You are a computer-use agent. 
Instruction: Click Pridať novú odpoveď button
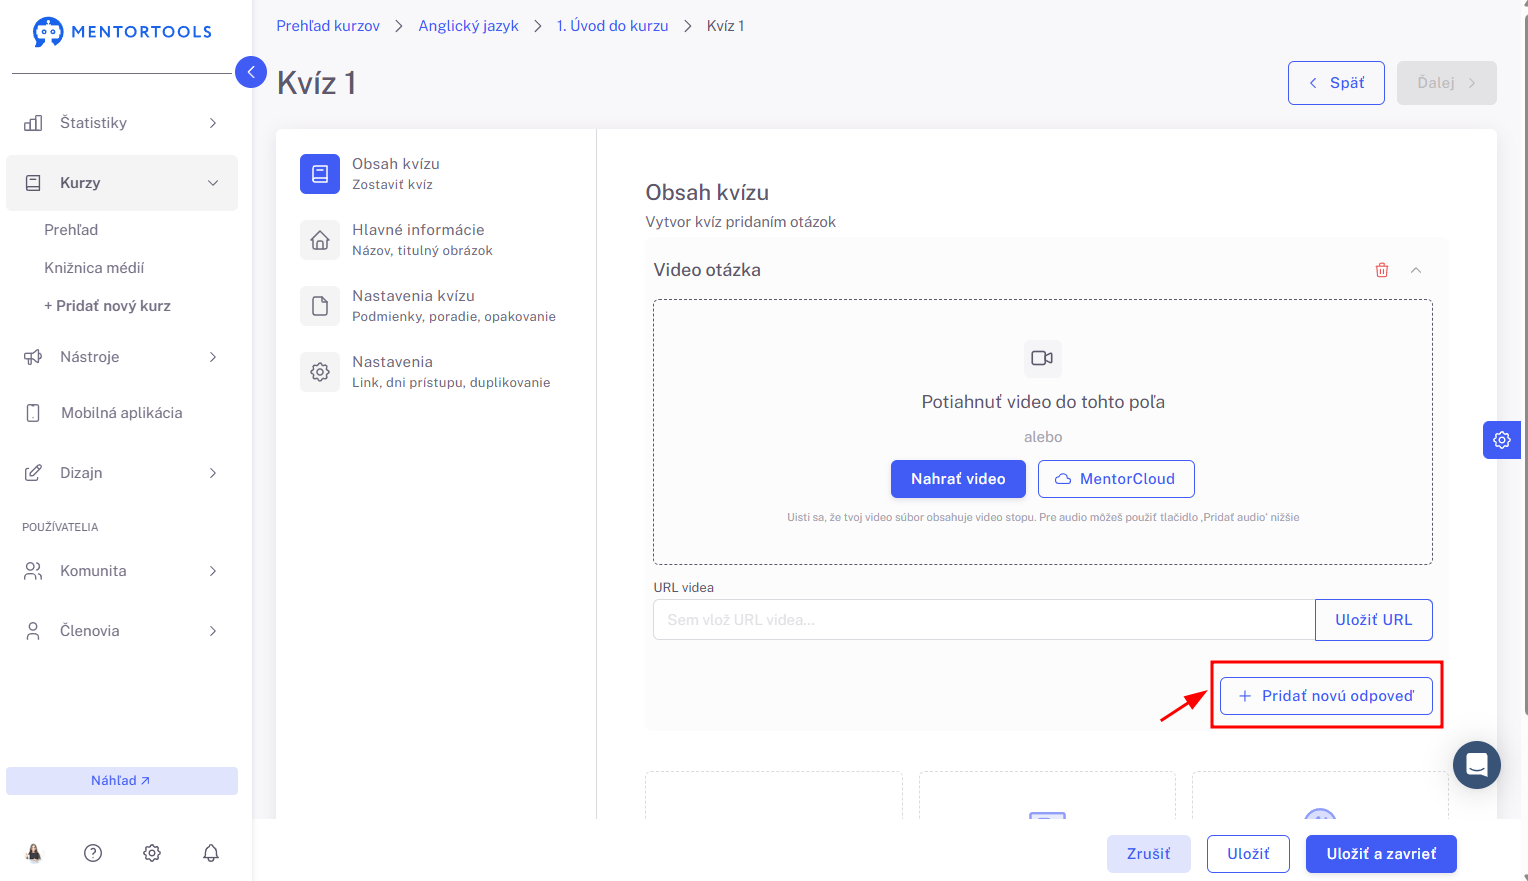[1326, 696]
